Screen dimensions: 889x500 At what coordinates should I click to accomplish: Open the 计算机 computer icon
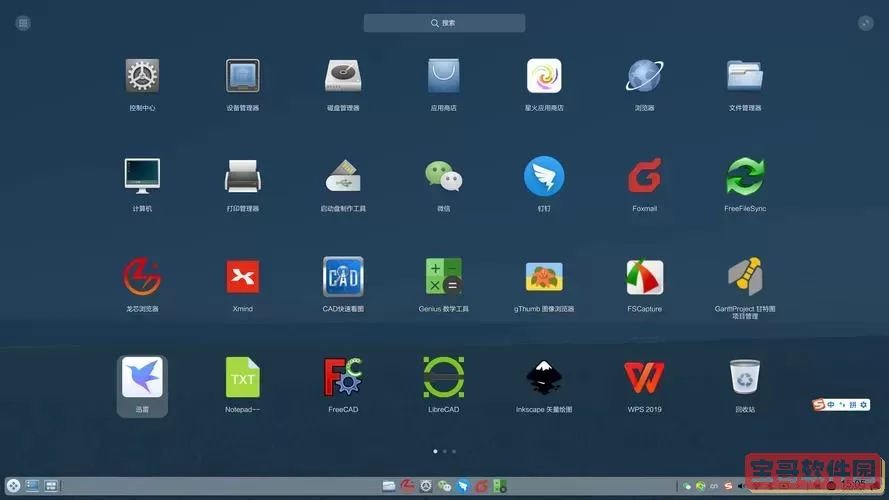pyautogui.click(x=142, y=176)
